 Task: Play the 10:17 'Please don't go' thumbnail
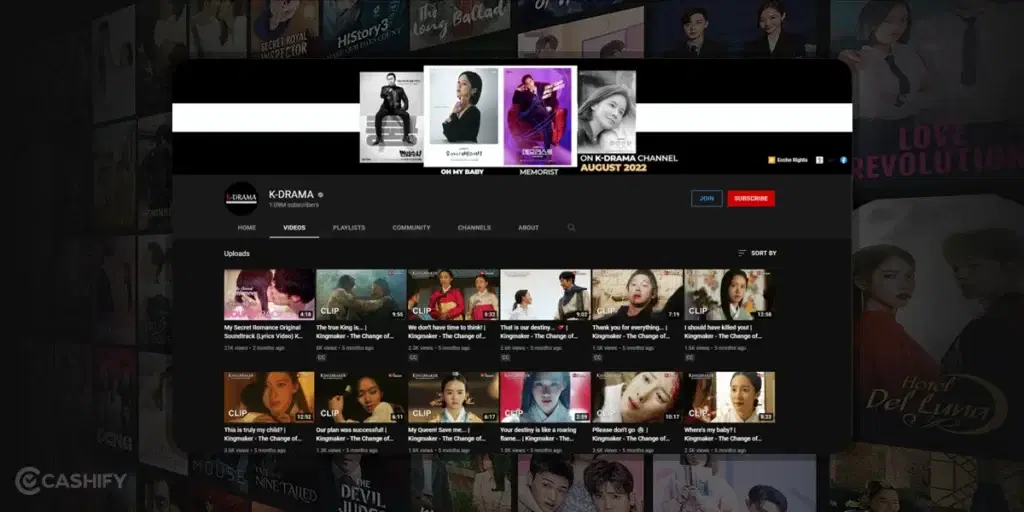point(637,397)
